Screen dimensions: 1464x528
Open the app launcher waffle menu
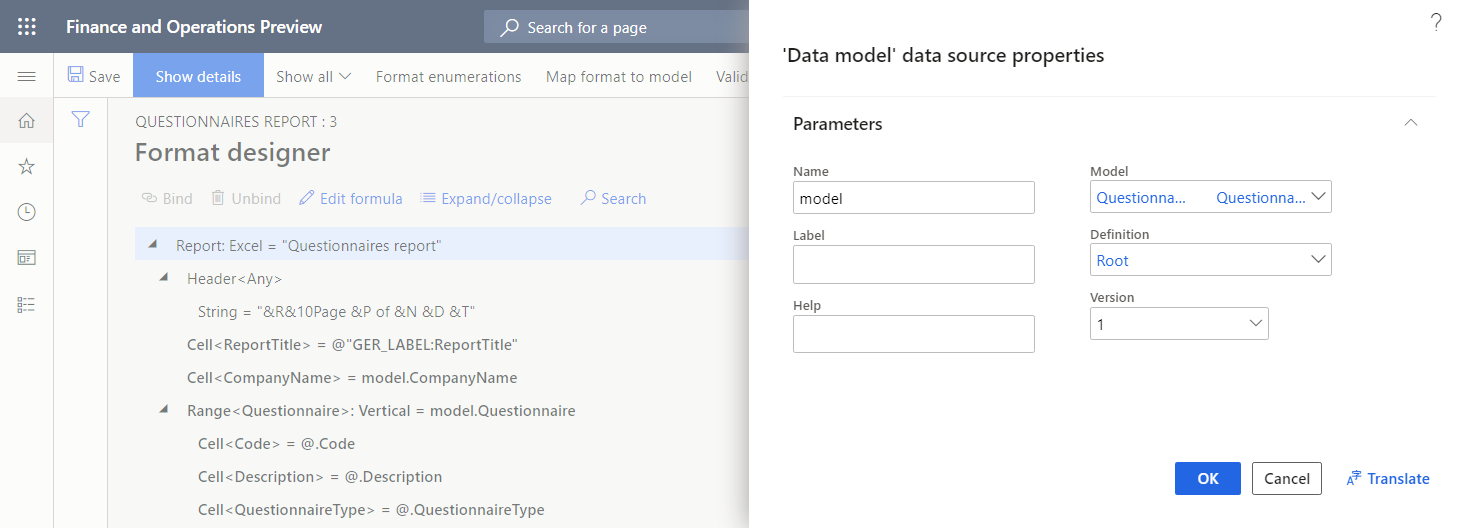click(x=27, y=27)
